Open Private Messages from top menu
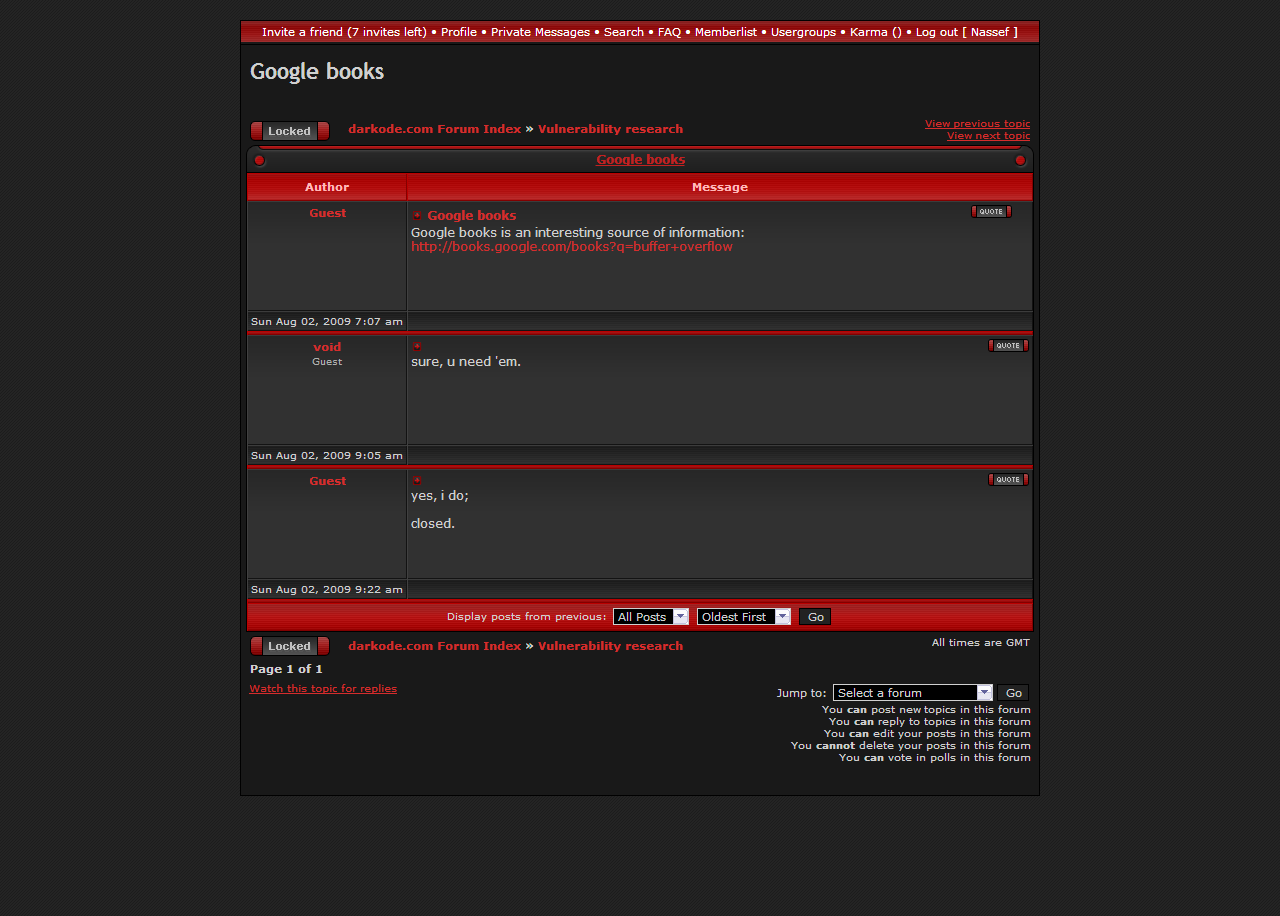The height and width of the screenshot is (916, 1280). 540,32
